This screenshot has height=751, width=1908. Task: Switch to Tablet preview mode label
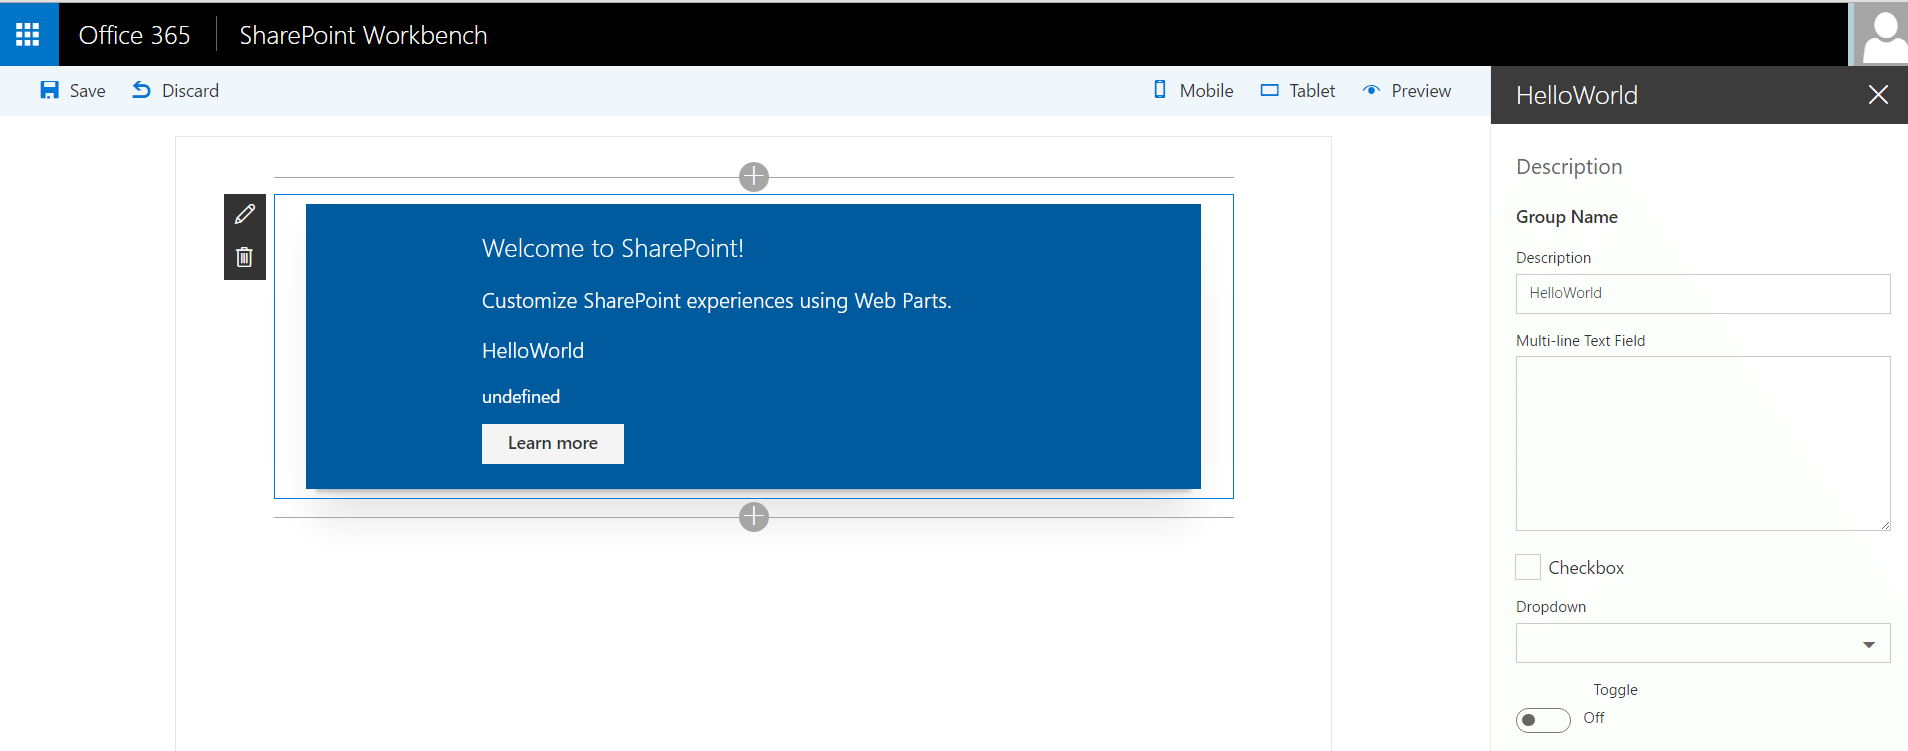tap(1312, 91)
